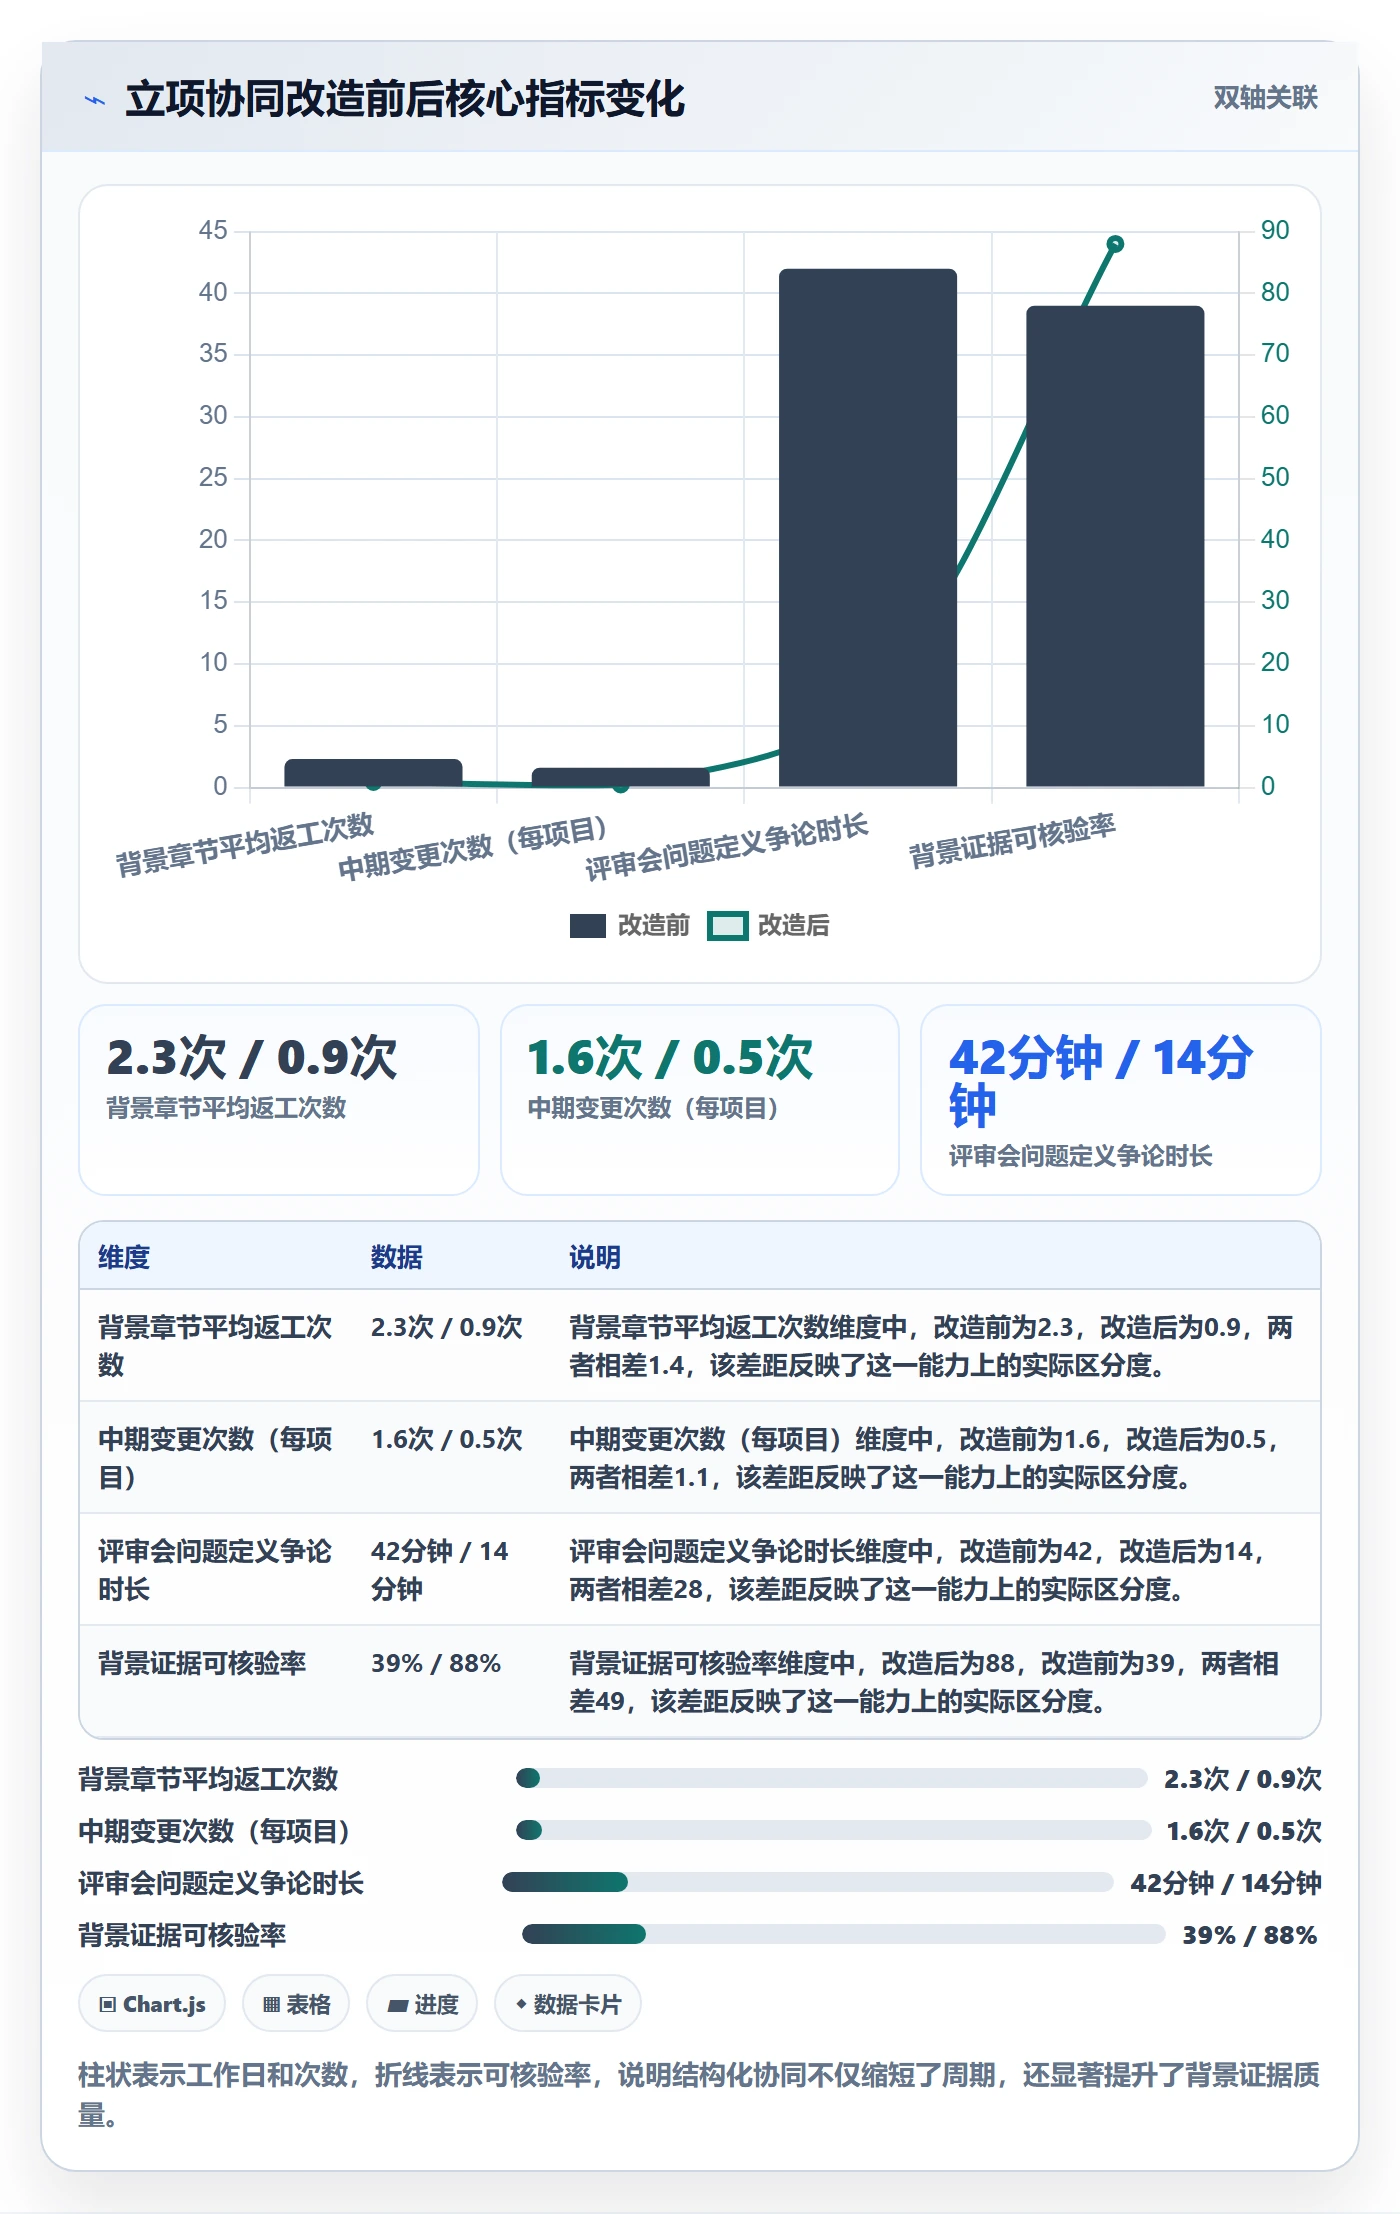Toggle the 改造后 legend swatch
Image resolution: width=1400 pixels, height=2214 pixels.
727,926
